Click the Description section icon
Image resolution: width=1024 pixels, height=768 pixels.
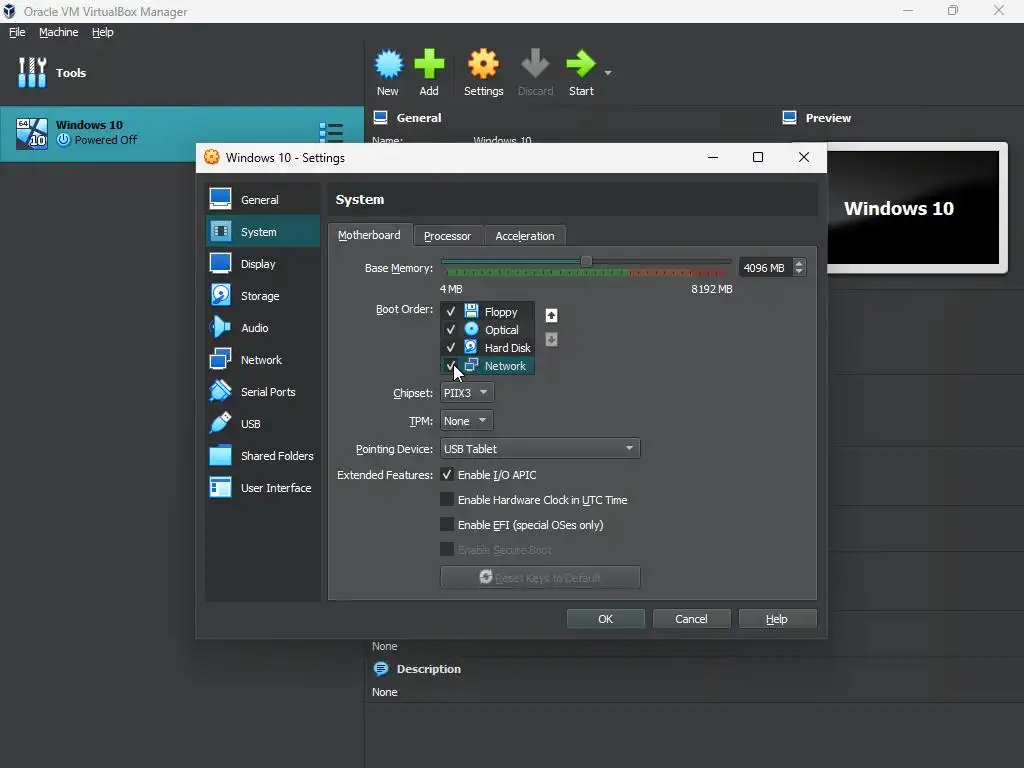(x=381, y=669)
